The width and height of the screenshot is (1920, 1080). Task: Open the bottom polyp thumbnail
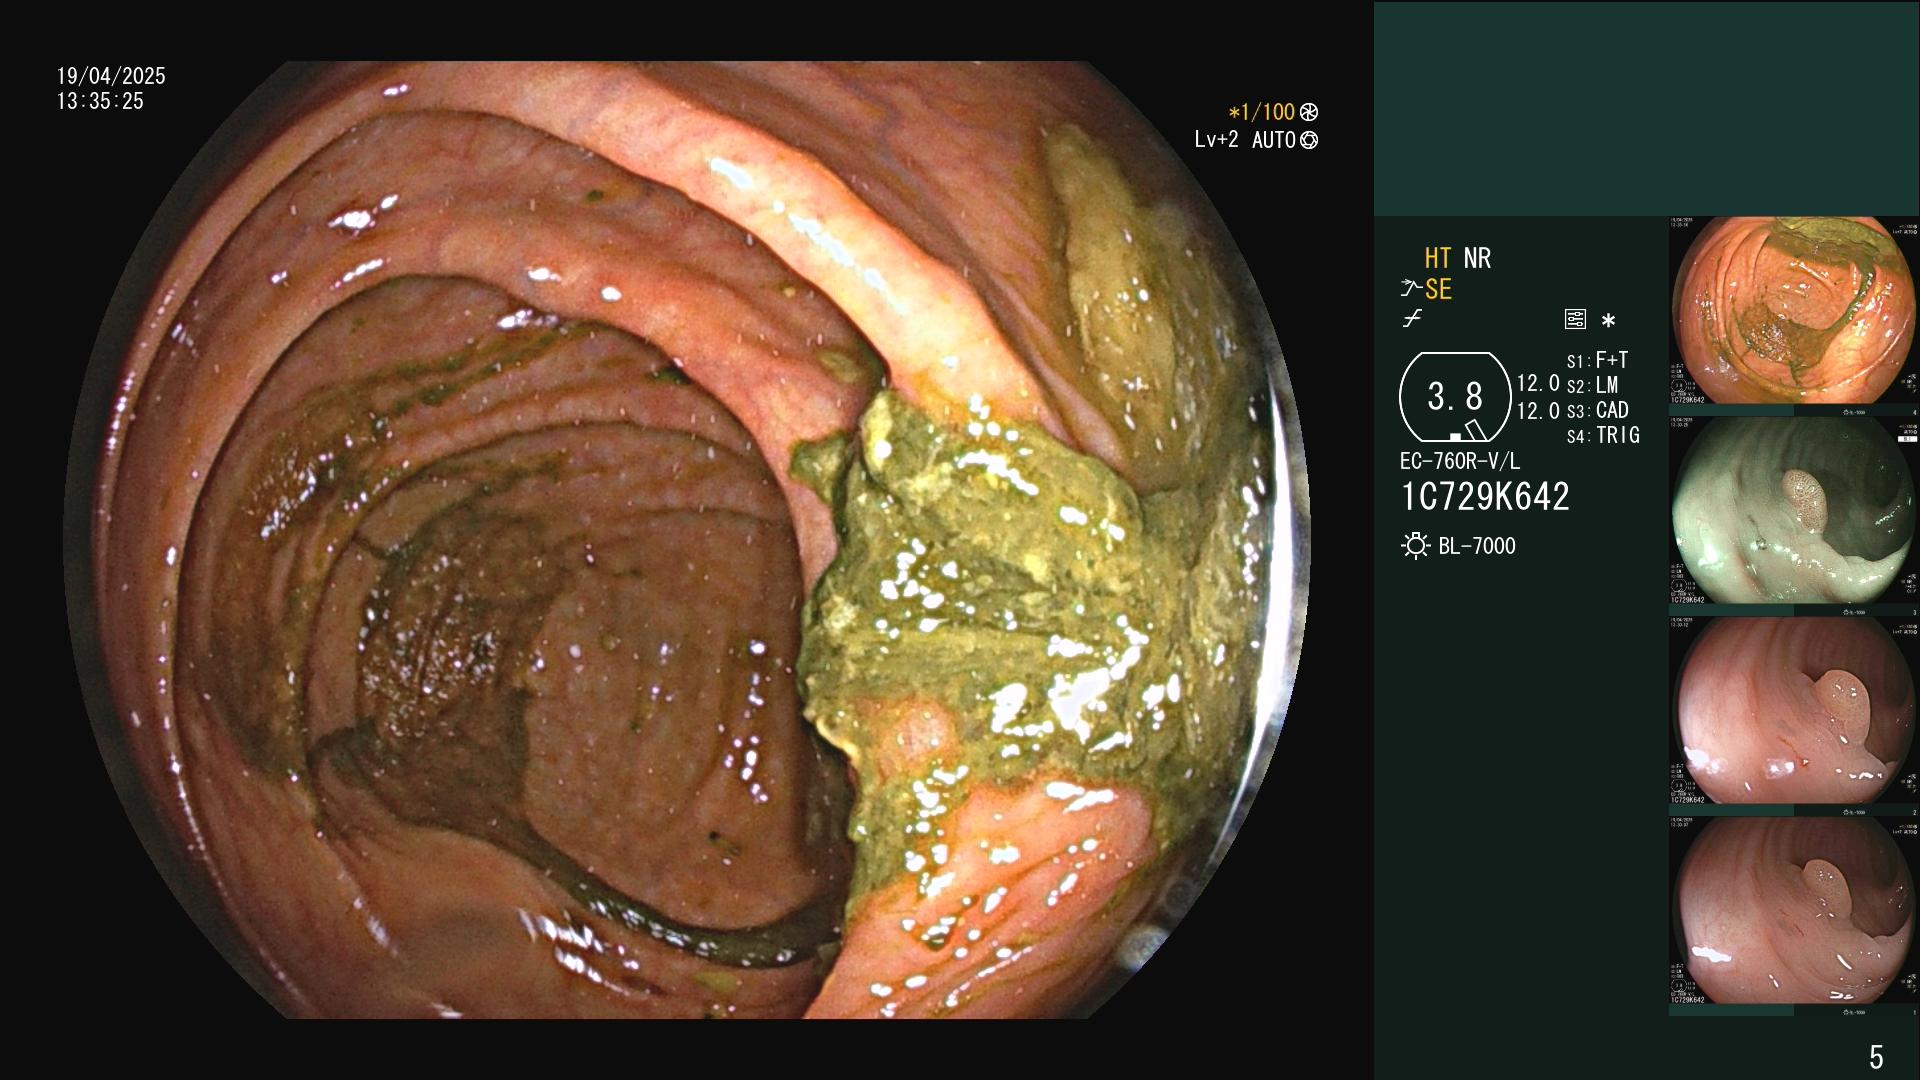tap(1793, 910)
